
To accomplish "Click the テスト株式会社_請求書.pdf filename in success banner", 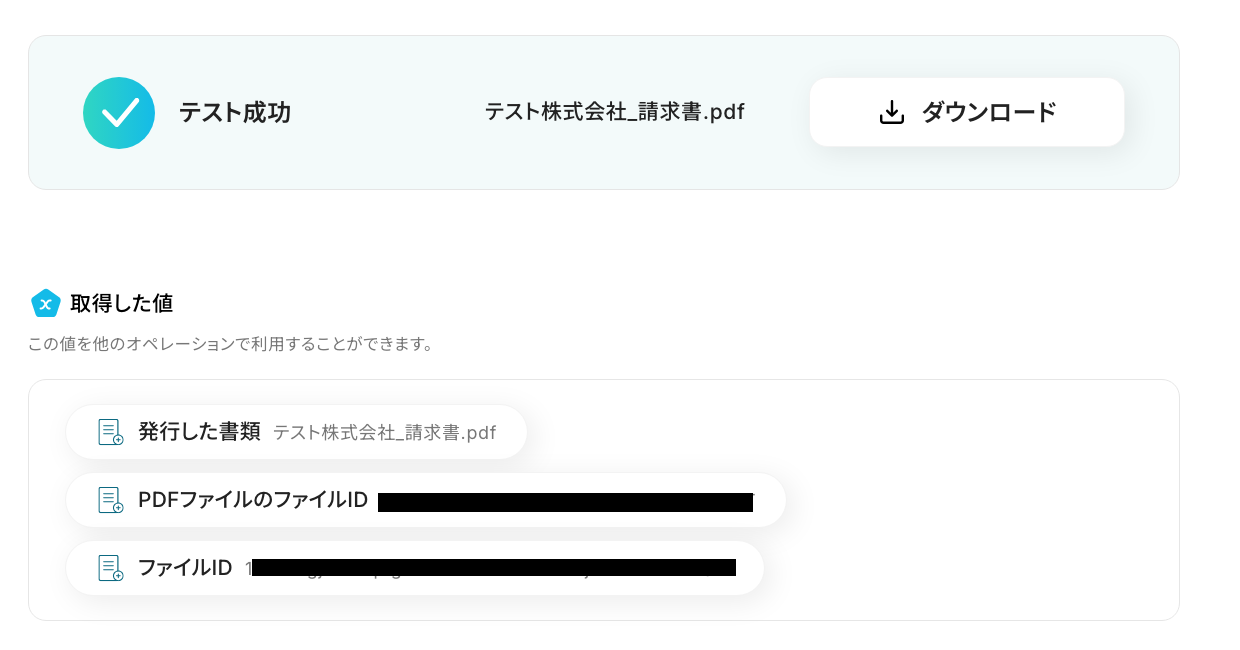I will [x=615, y=112].
